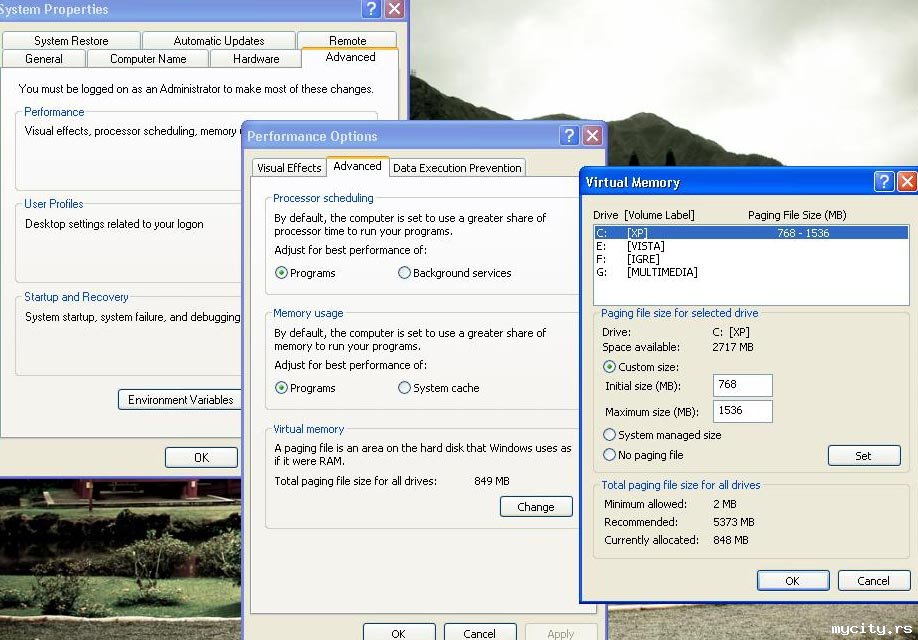This screenshot has height=640, width=918.
Task: Close the Performance Options dialog
Action: pyautogui.click(x=592, y=135)
